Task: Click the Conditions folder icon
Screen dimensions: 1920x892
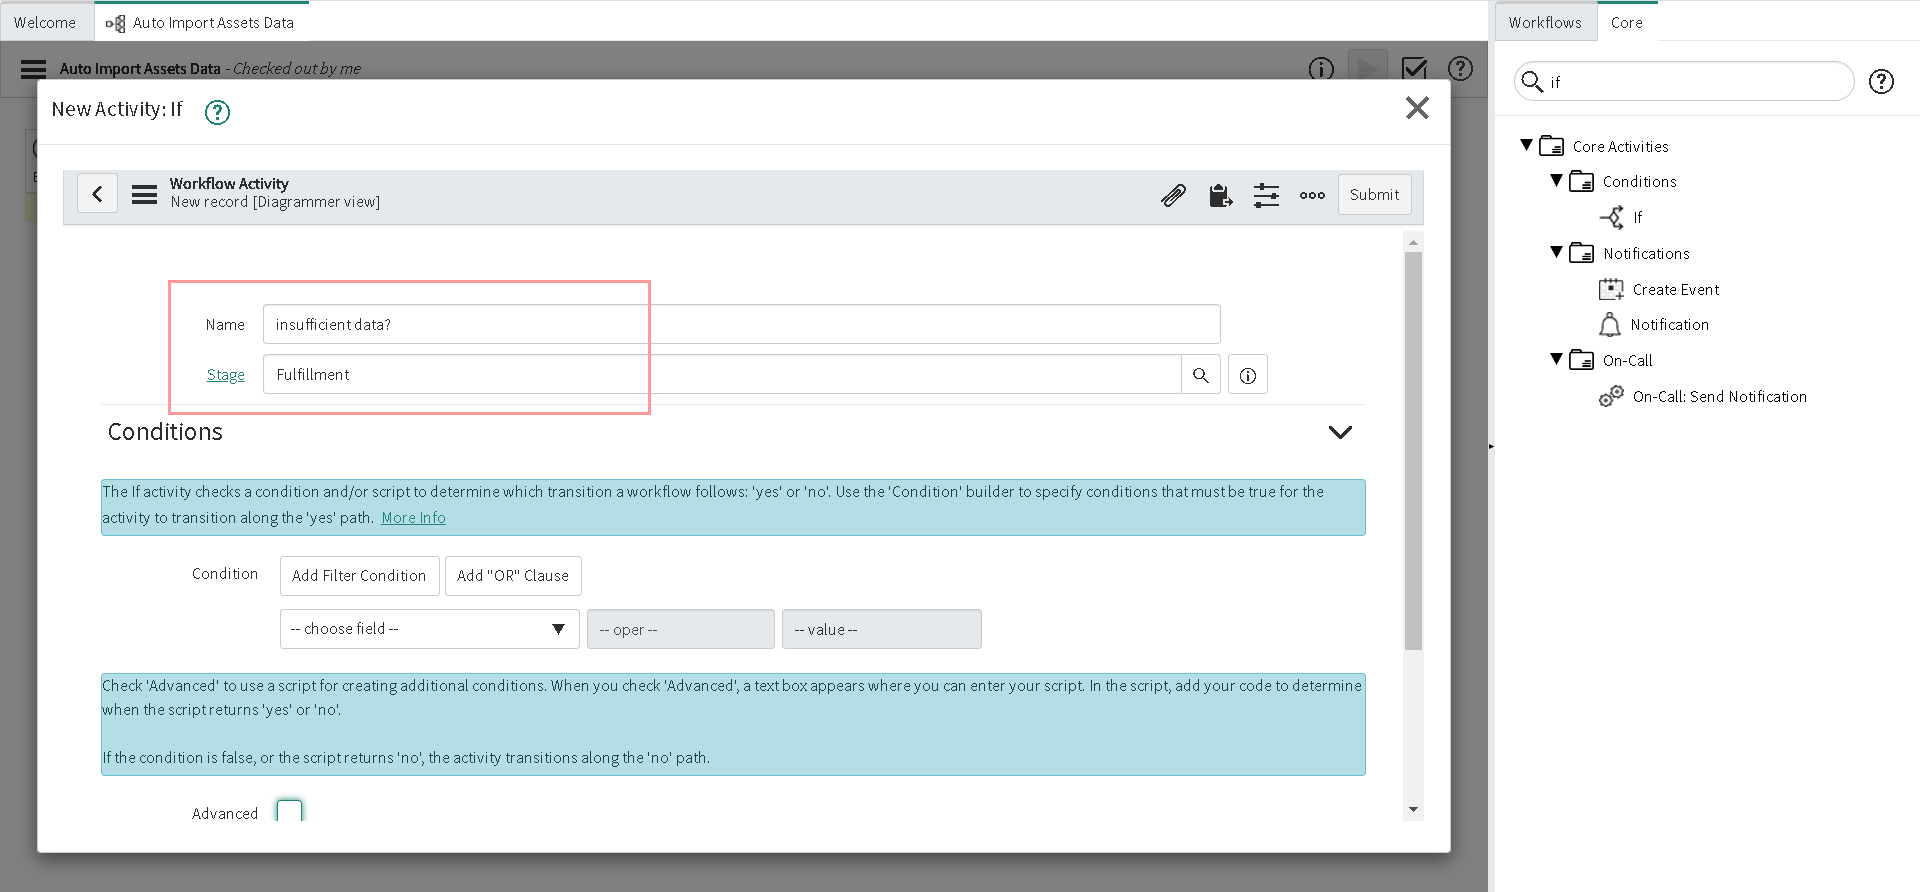Action: tap(1581, 181)
